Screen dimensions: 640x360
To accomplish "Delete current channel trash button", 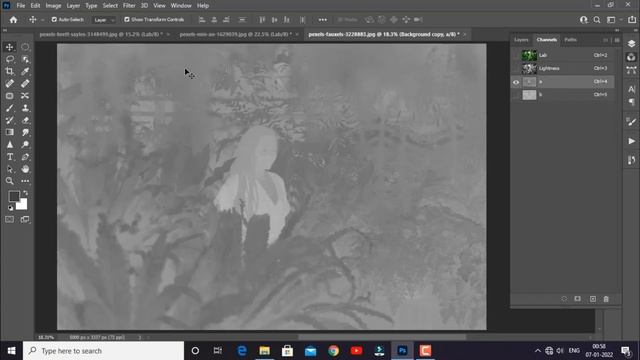I will (x=606, y=299).
